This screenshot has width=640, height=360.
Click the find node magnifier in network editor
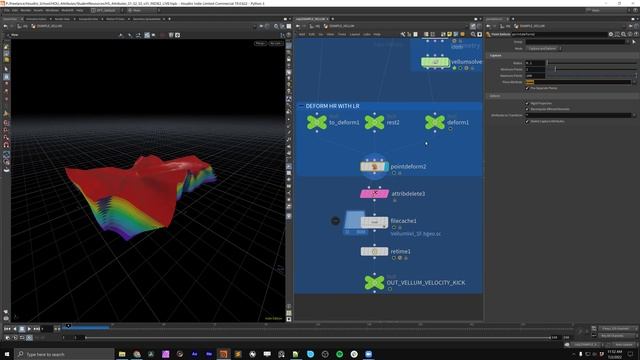(473, 34)
